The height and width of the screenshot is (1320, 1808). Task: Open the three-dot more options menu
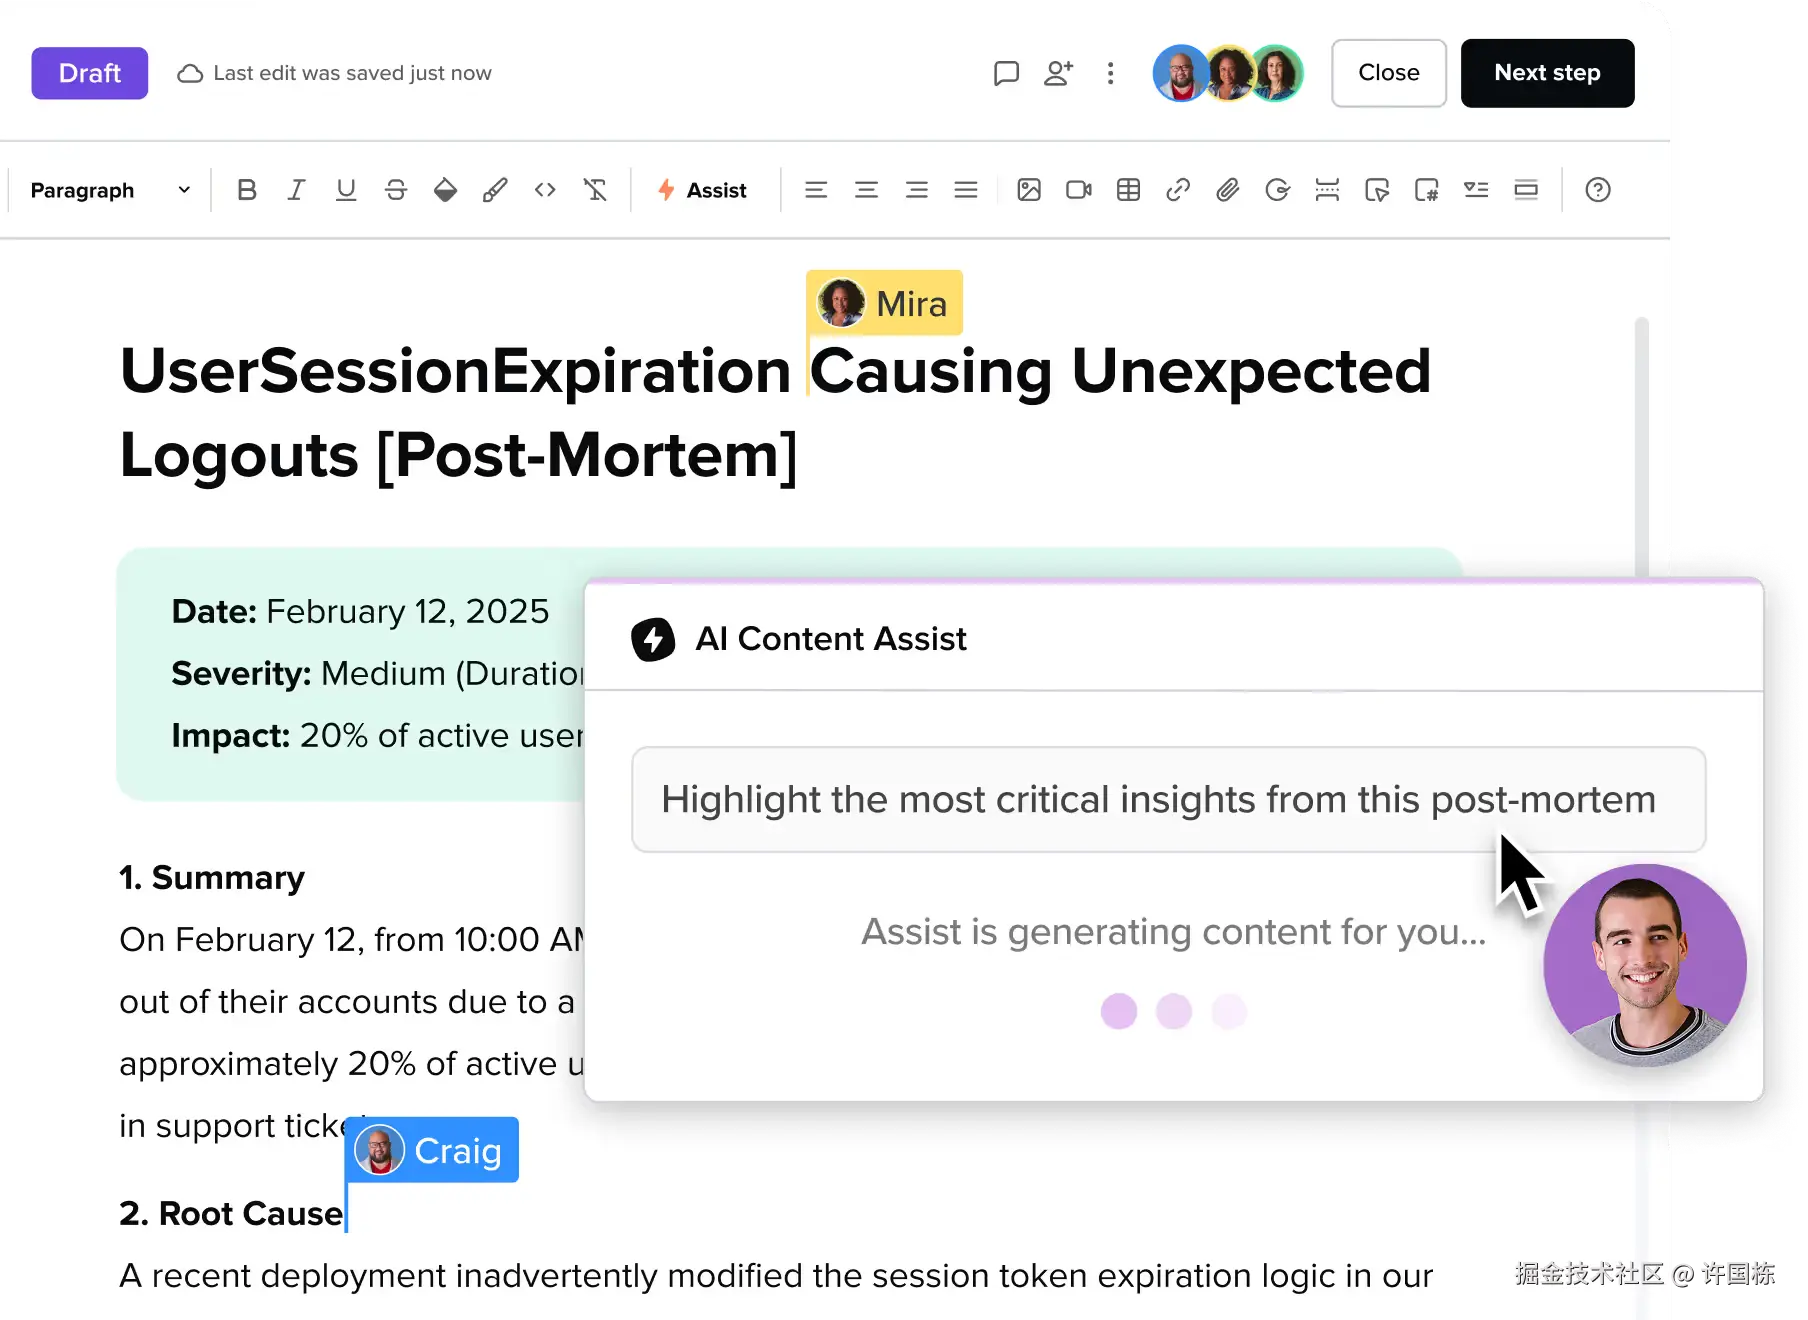[x=1110, y=73]
